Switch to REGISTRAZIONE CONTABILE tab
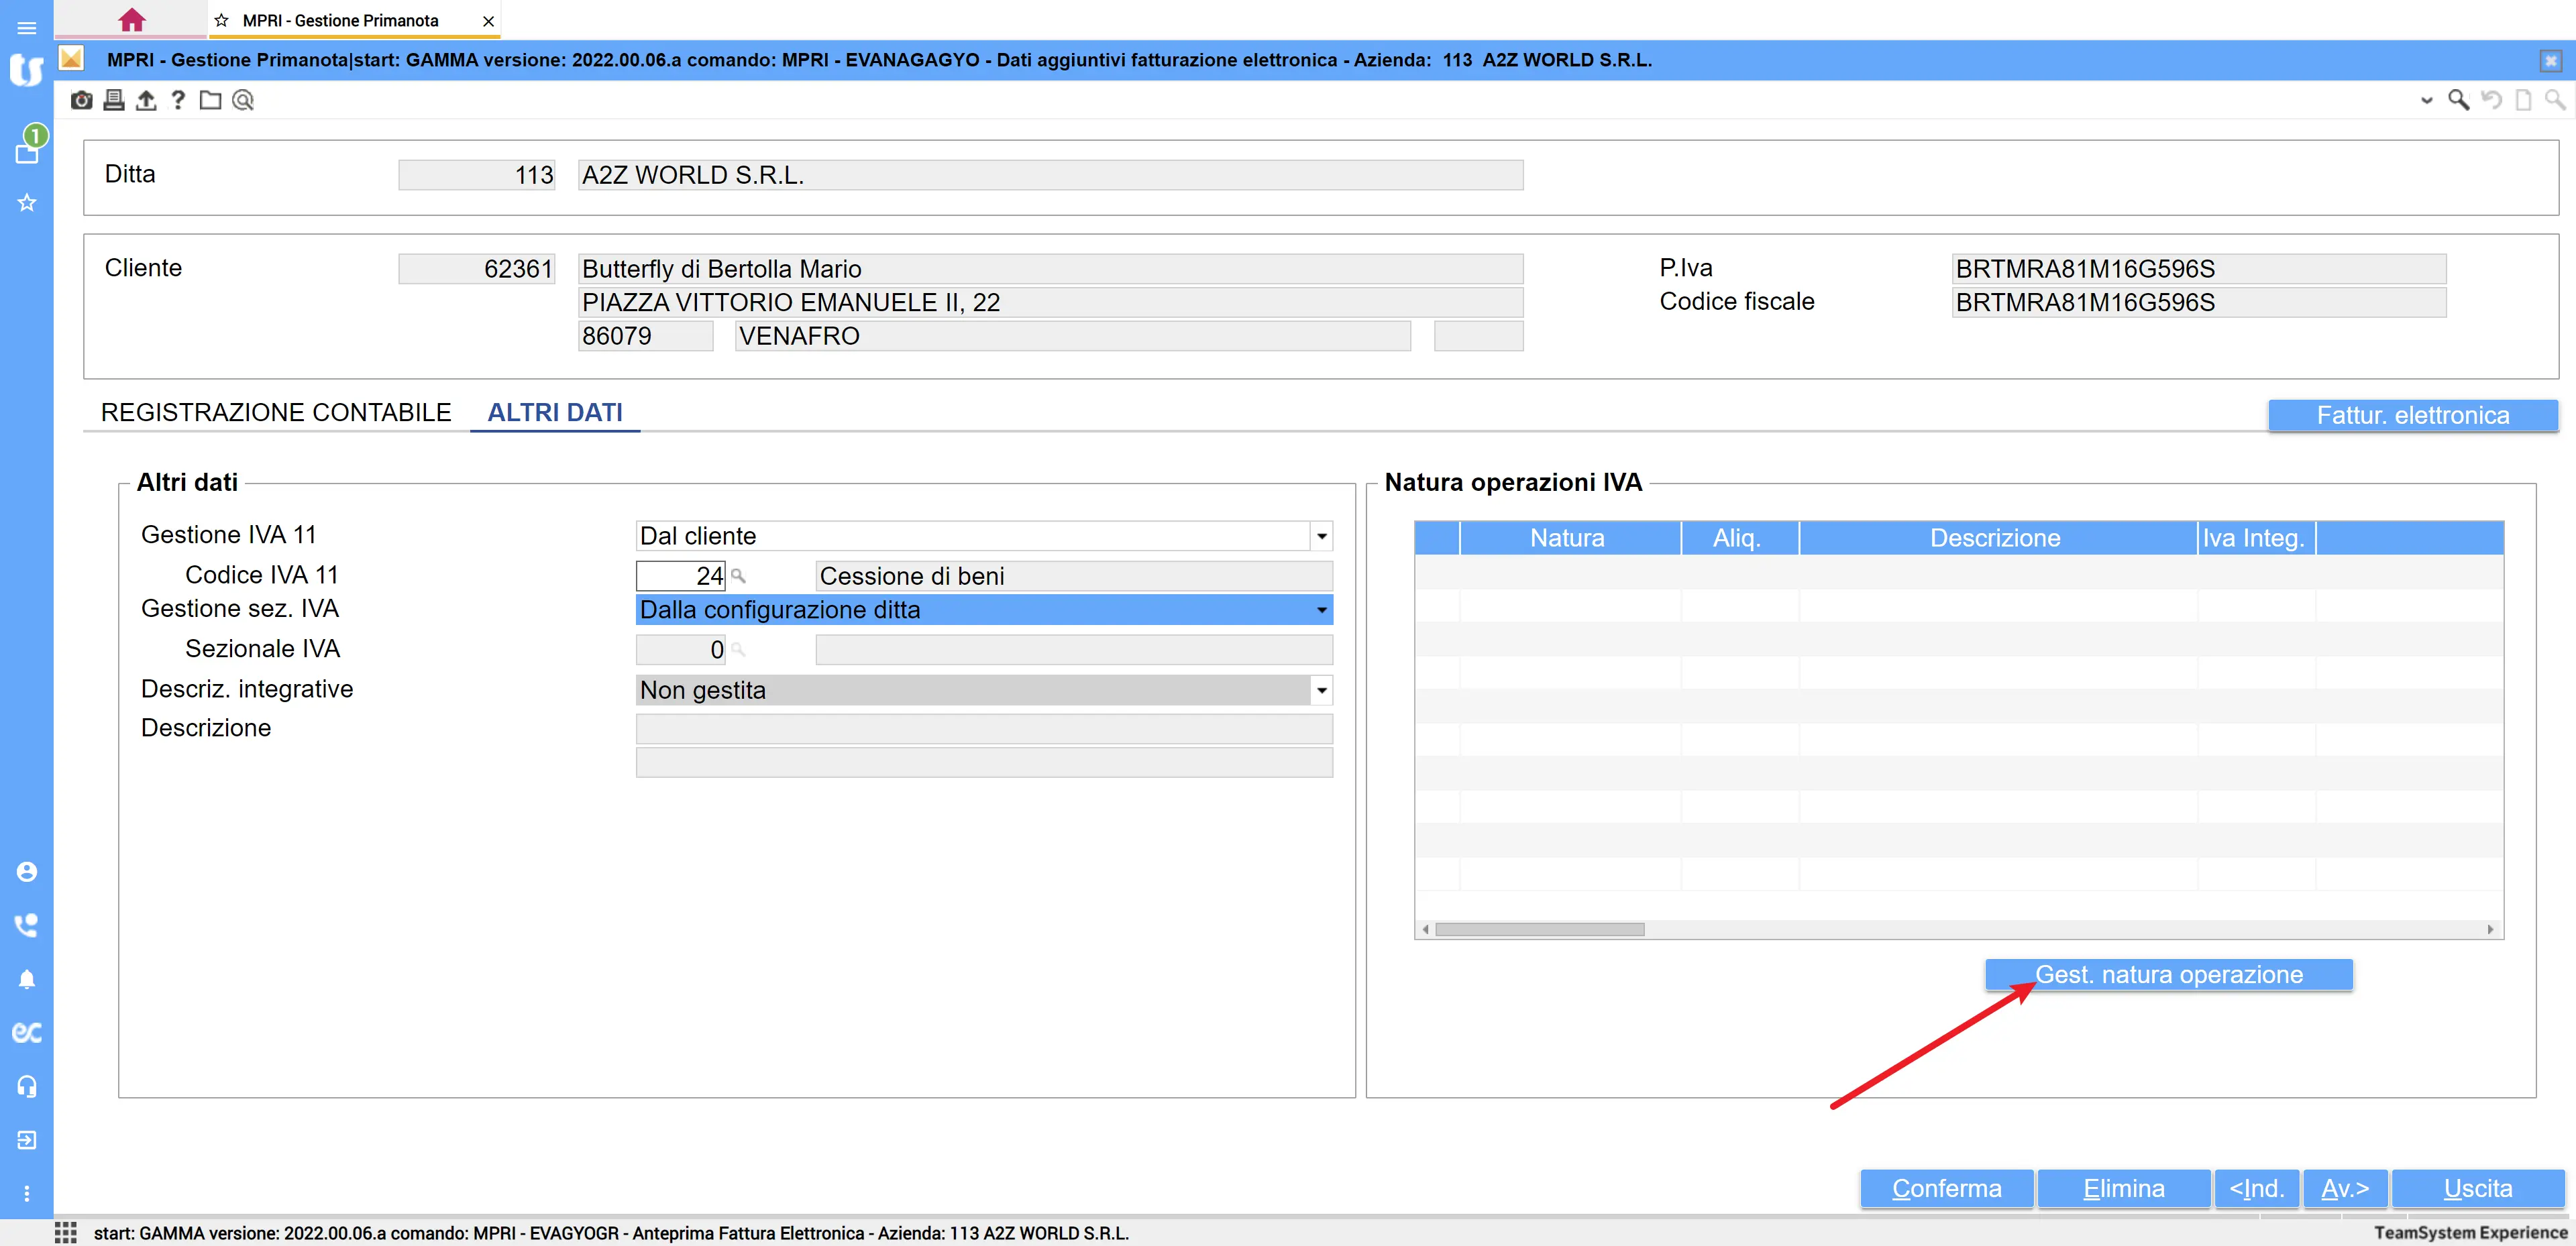2576x1246 pixels. click(276, 413)
